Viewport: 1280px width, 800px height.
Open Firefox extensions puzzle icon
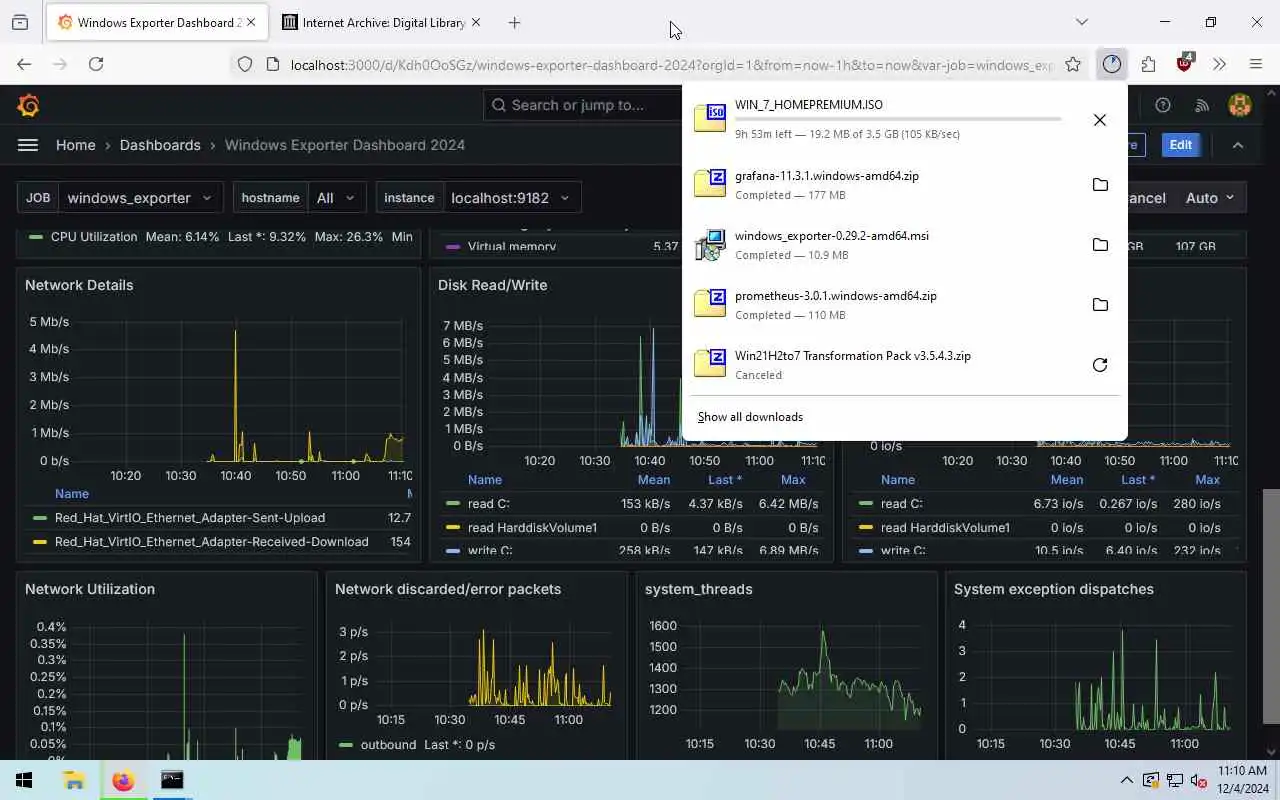pos(1148,64)
